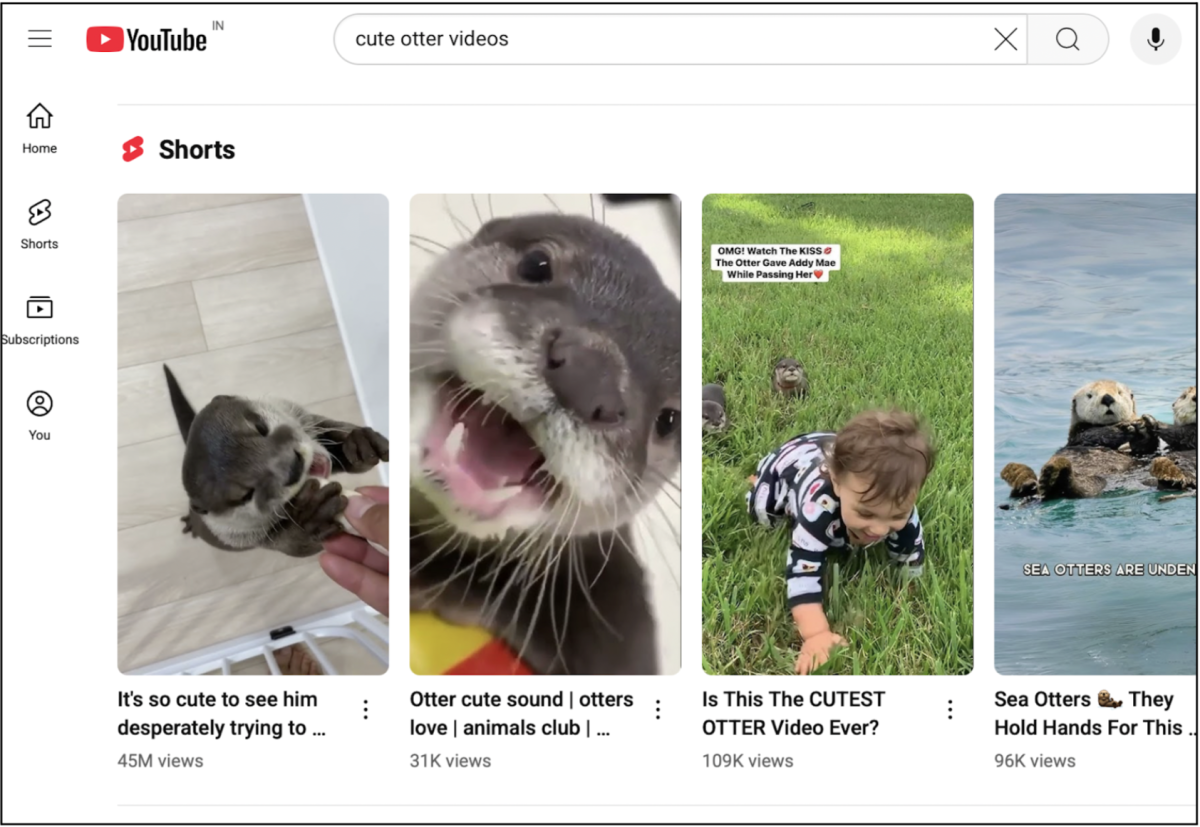The image size is (1200, 827).
Task: Go to Home in sidebar
Action: tap(40, 128)
